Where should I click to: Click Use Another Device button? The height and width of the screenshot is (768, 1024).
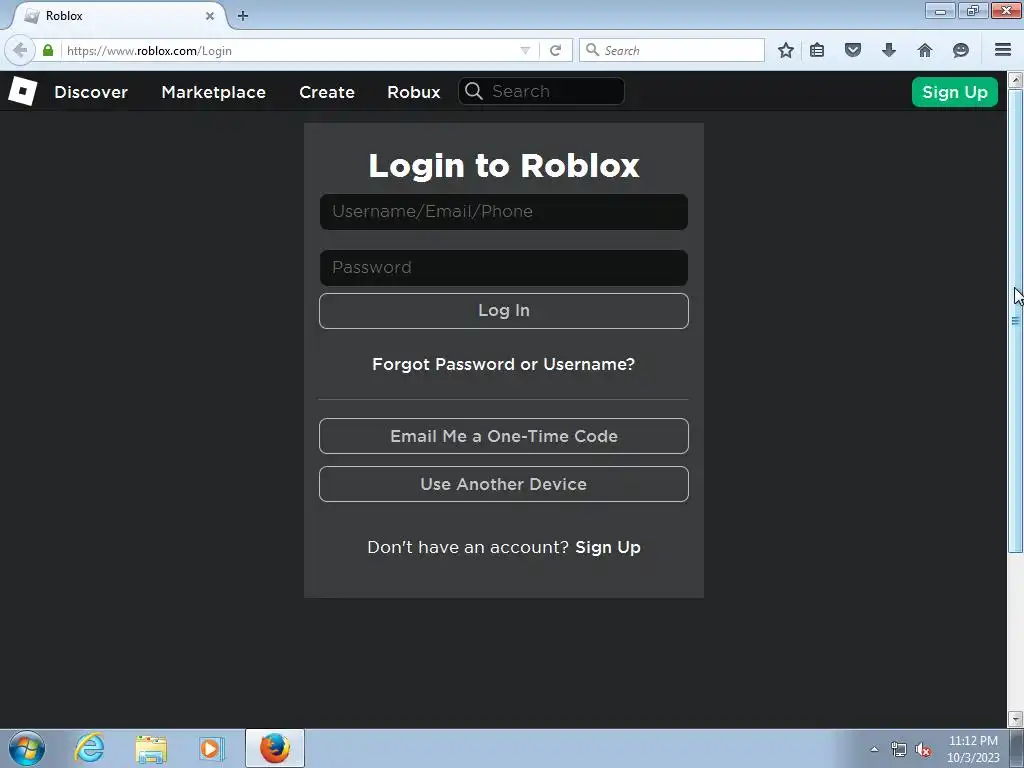(x=504, y=484)
